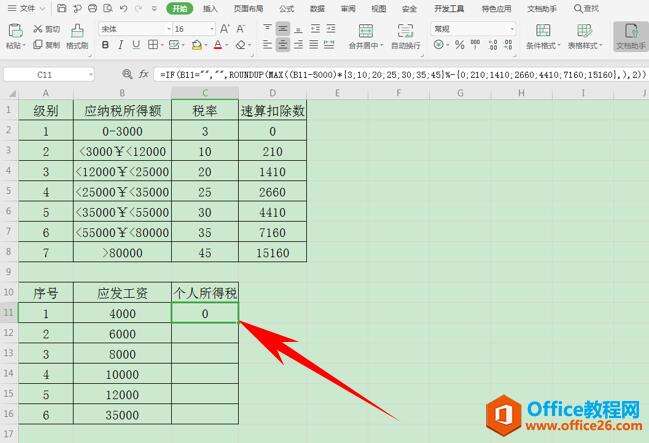Click the Format Painter icon

point(77,31)
